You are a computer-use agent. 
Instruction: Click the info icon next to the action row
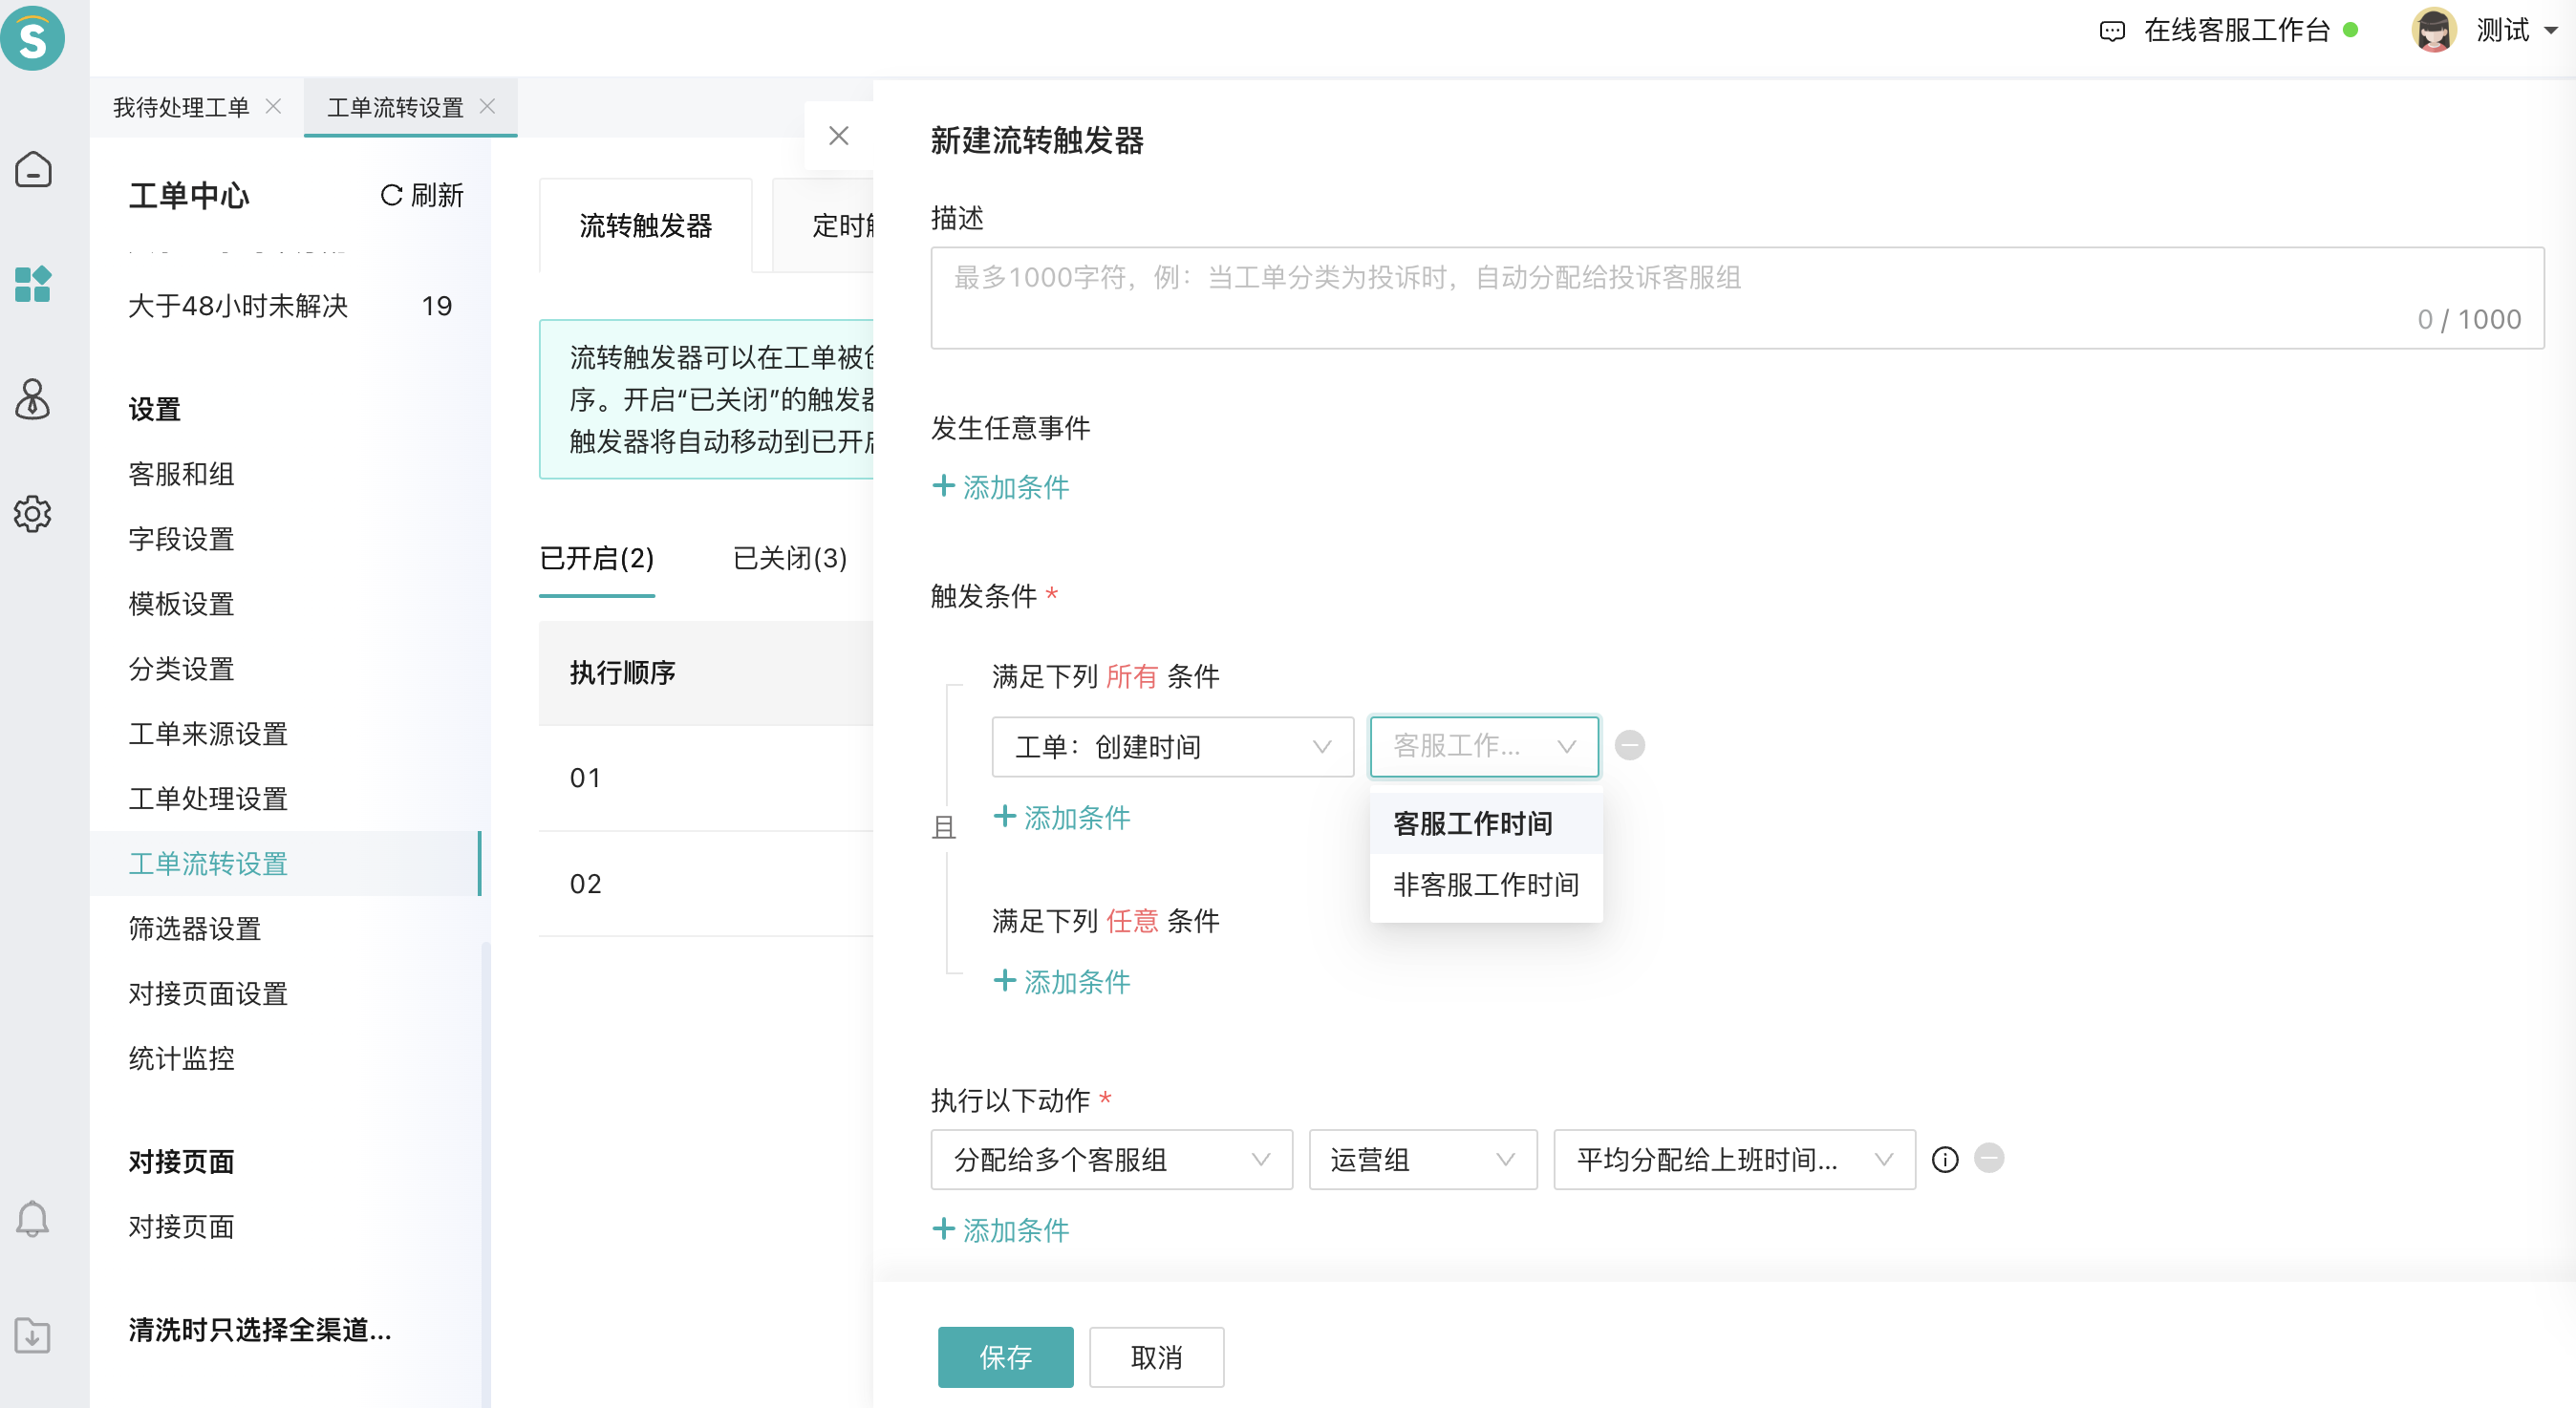pyautogui.click(x=1945, y=1159)
